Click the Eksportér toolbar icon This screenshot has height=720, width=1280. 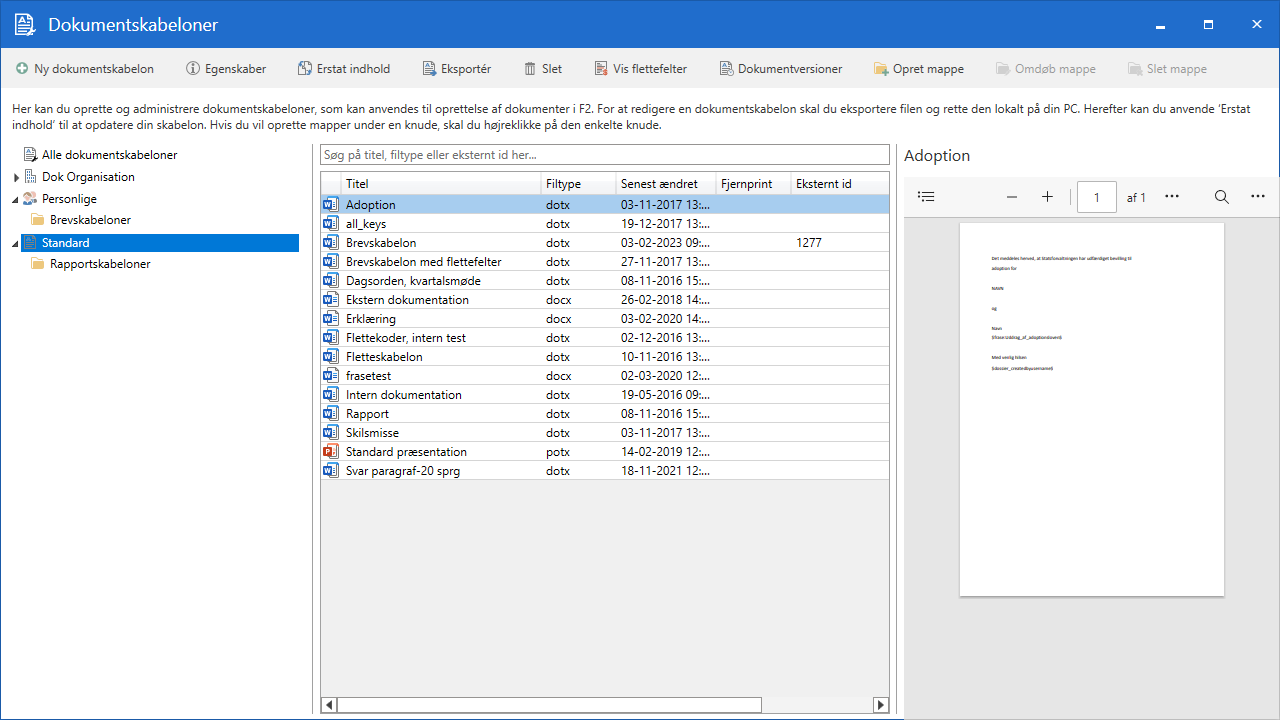pyautogui.click(x=430, y=69)
